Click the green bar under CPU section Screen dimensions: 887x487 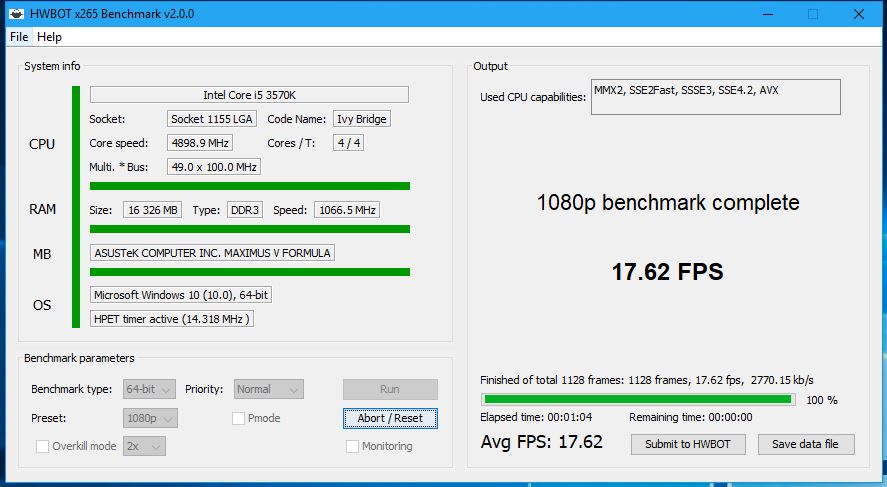(x=249, y=186)
